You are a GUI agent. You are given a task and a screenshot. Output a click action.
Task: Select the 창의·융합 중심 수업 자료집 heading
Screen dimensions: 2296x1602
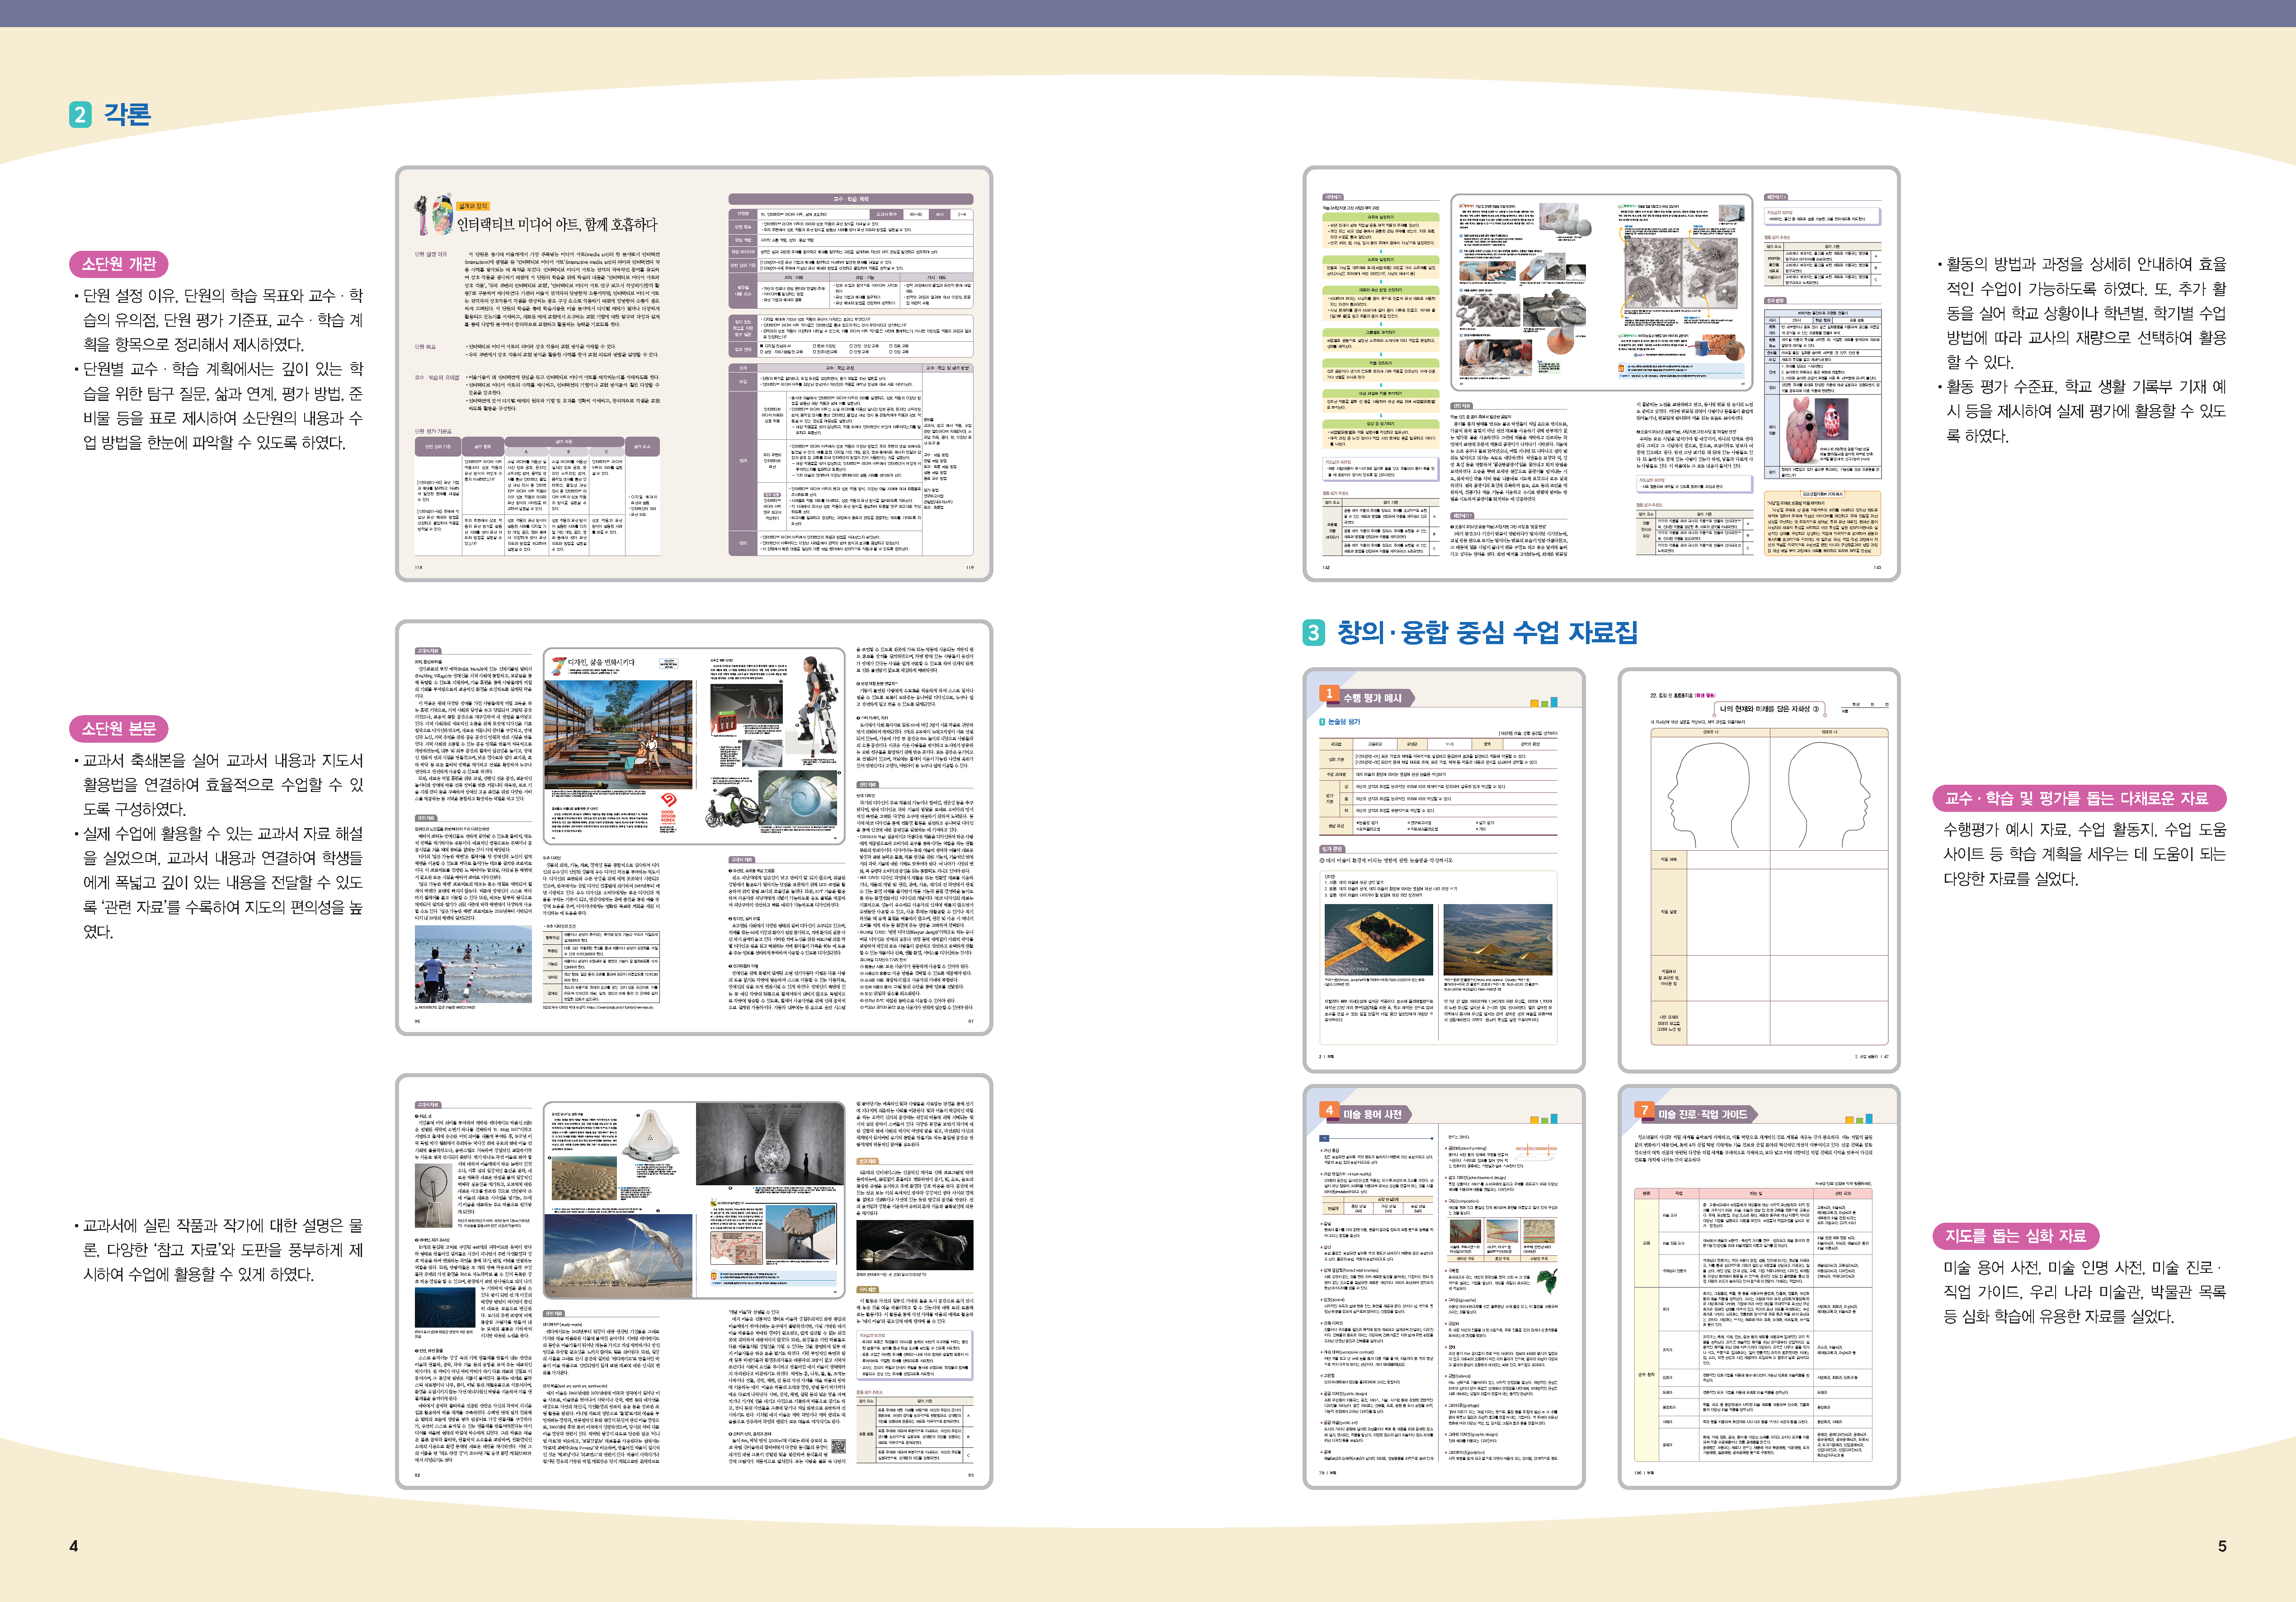[x=1487, y=632]
